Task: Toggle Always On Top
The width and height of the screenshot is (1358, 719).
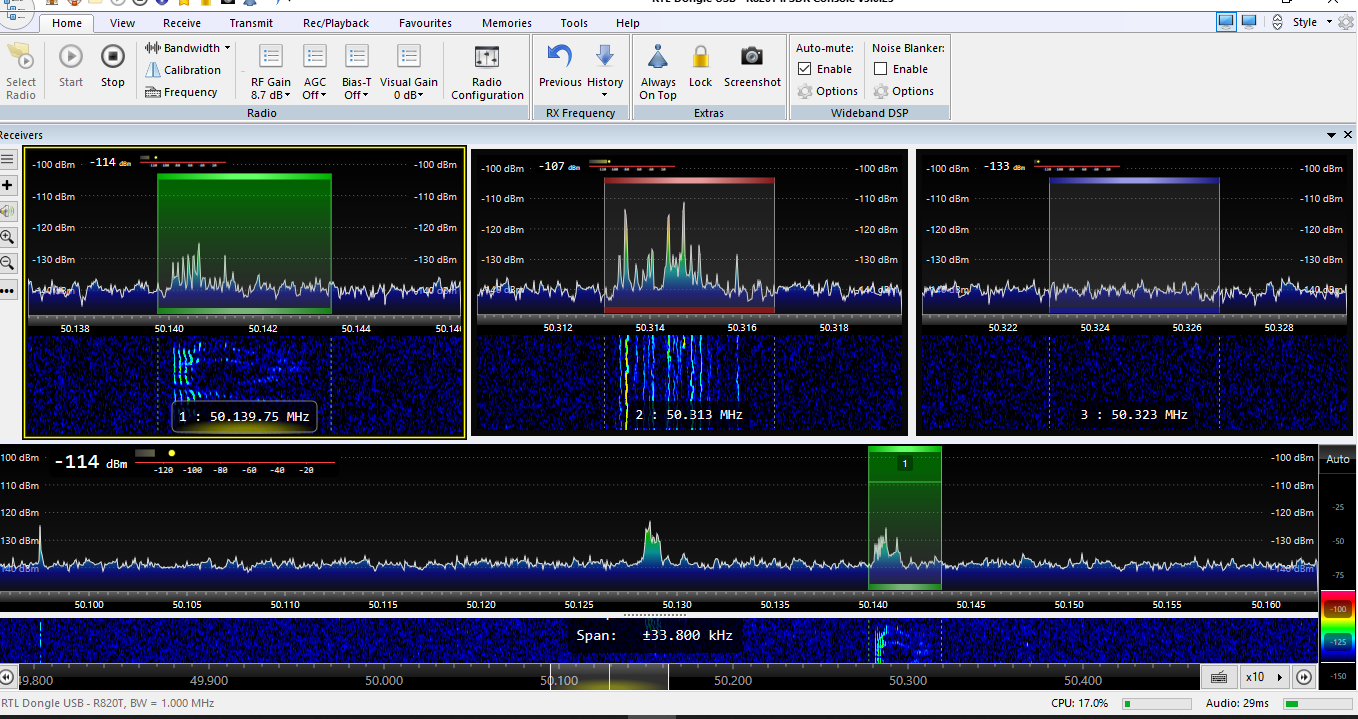Action: point(658,72)
